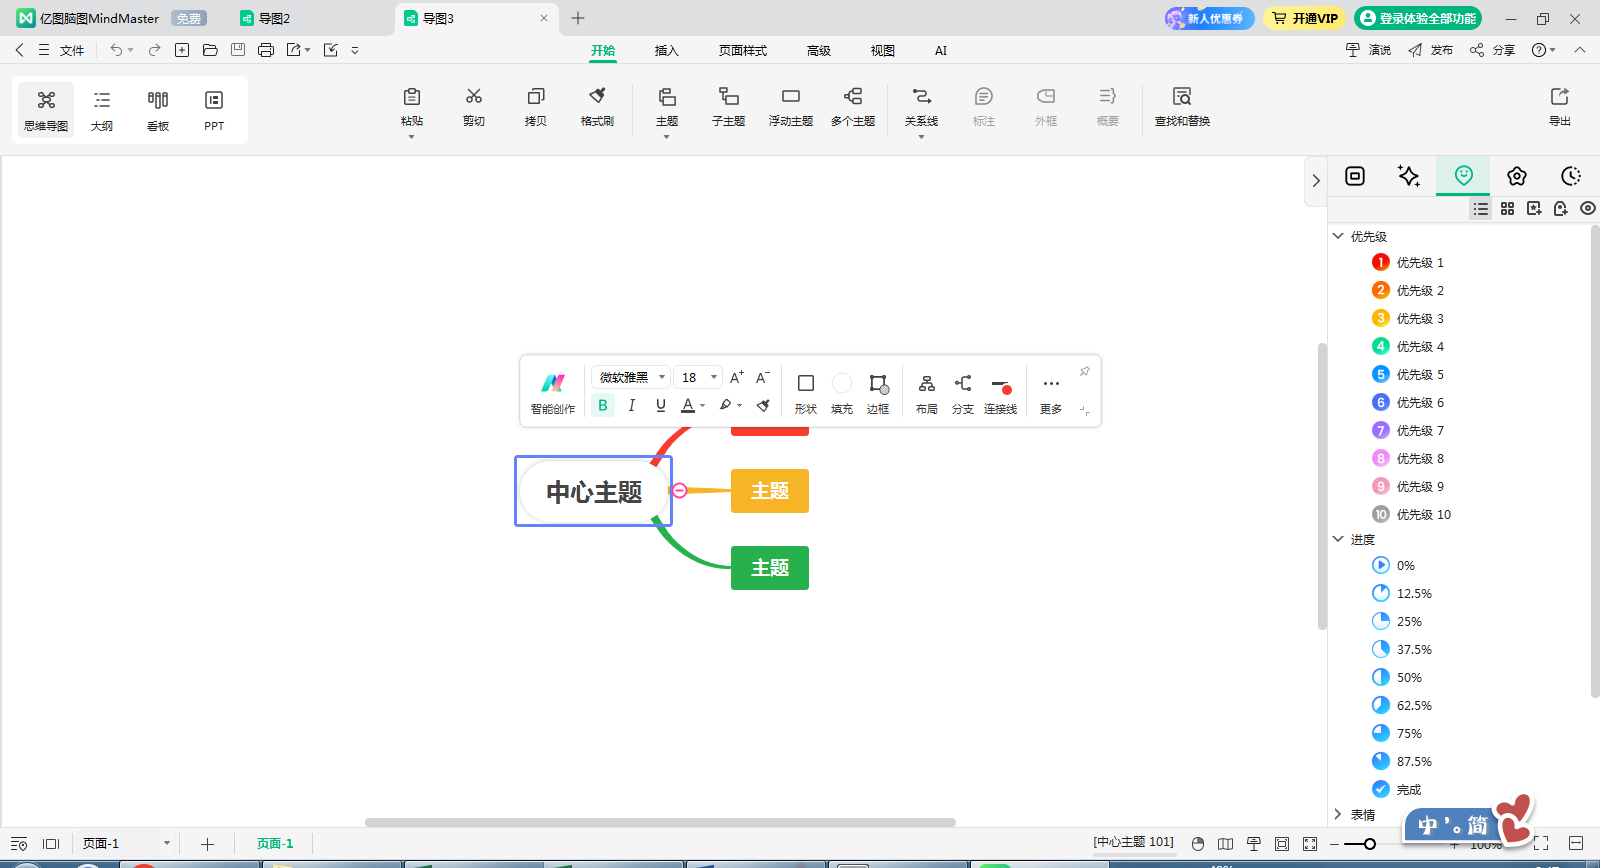1600x868 pixels.
Task: Open the marker emoji panel tab
Action: [x=1464, y=175]
